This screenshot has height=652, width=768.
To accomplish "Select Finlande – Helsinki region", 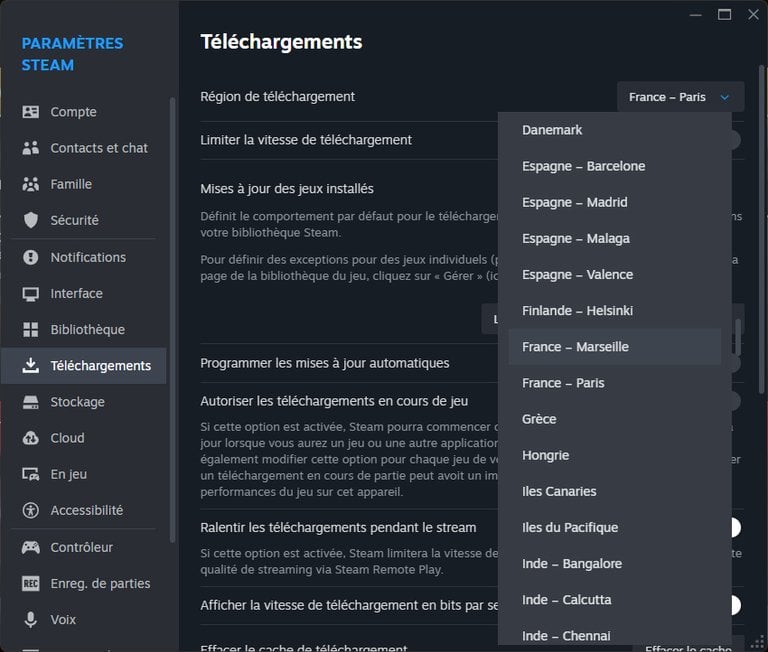I will 615,311.
